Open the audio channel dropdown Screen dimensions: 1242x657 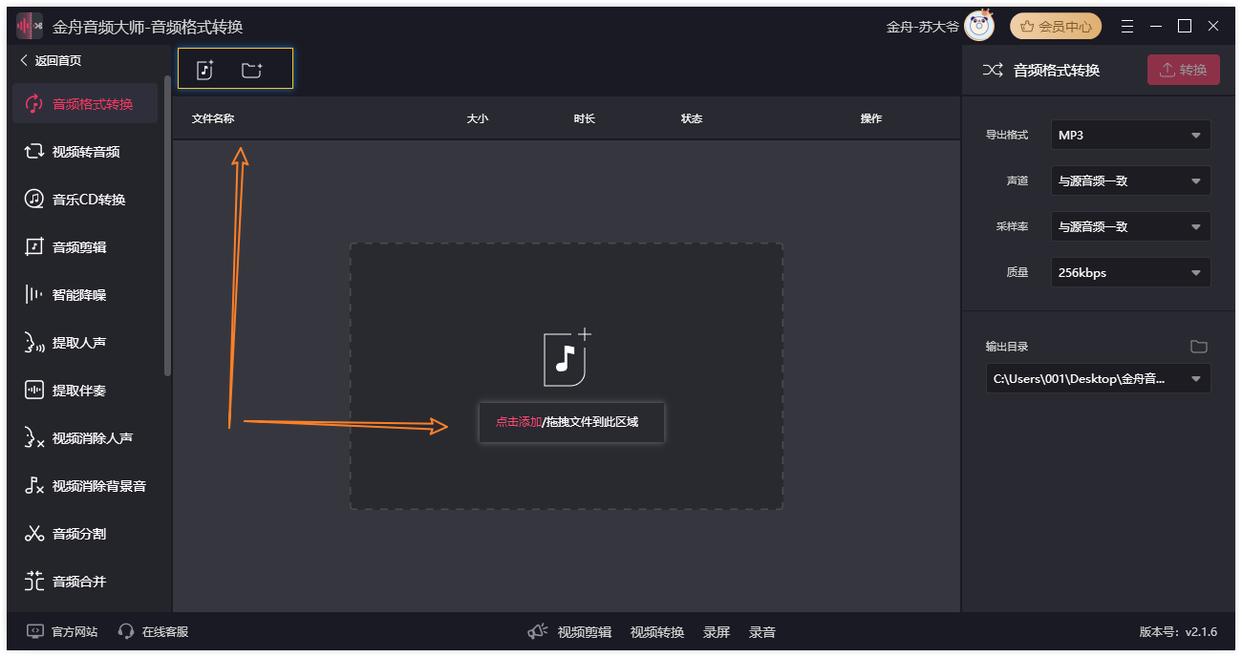coord(1130,181)
